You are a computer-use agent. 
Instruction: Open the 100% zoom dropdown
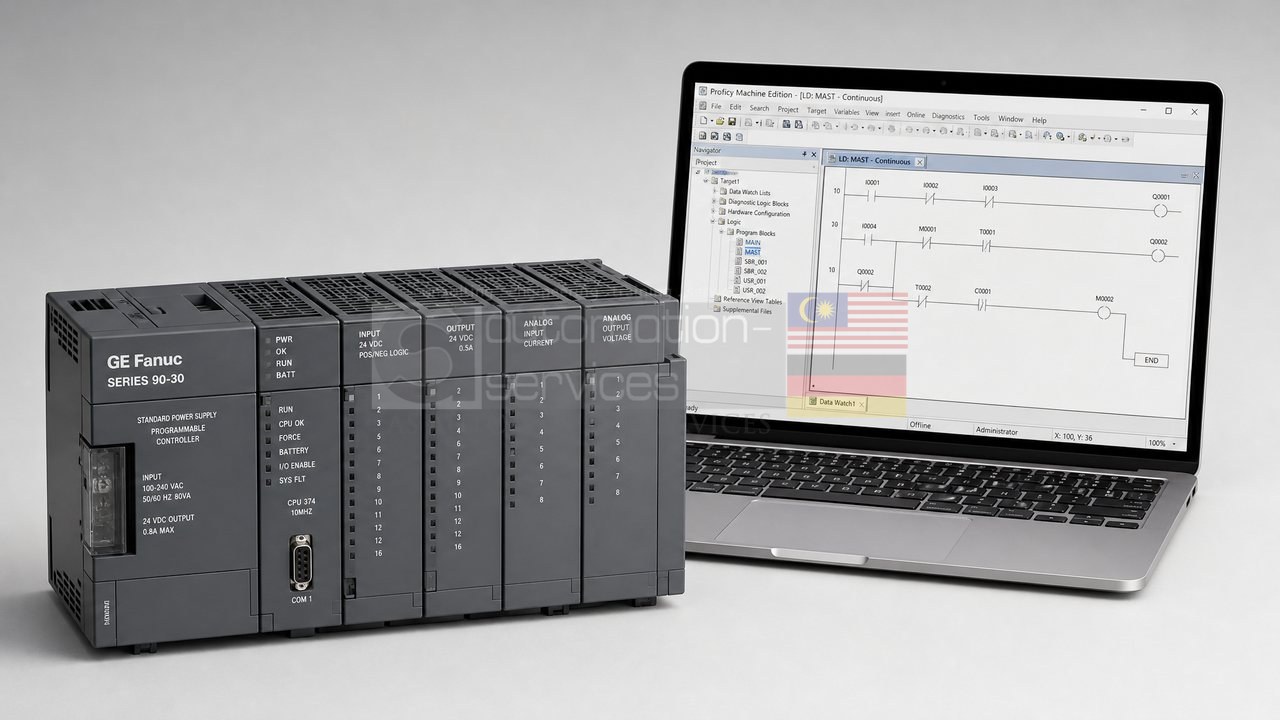click(x=1162, y=443)
